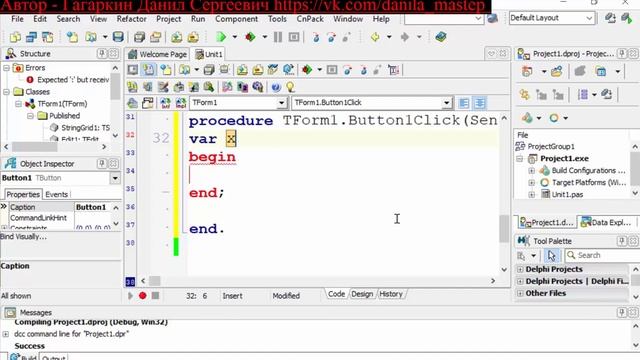Expand Unit1.pas node in Project Manager
The height and width of the screenshot is (360, 640).
coord(531,195)
